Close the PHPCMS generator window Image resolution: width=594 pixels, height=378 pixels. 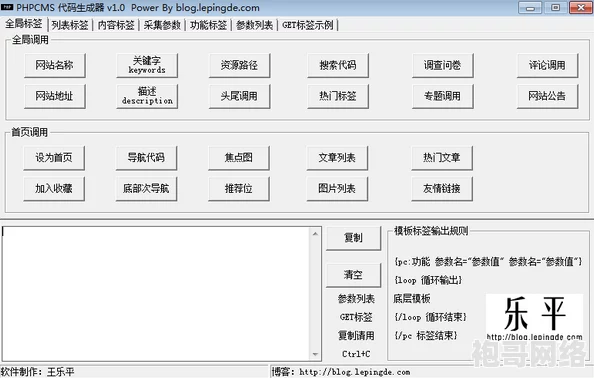coord(581,8)
